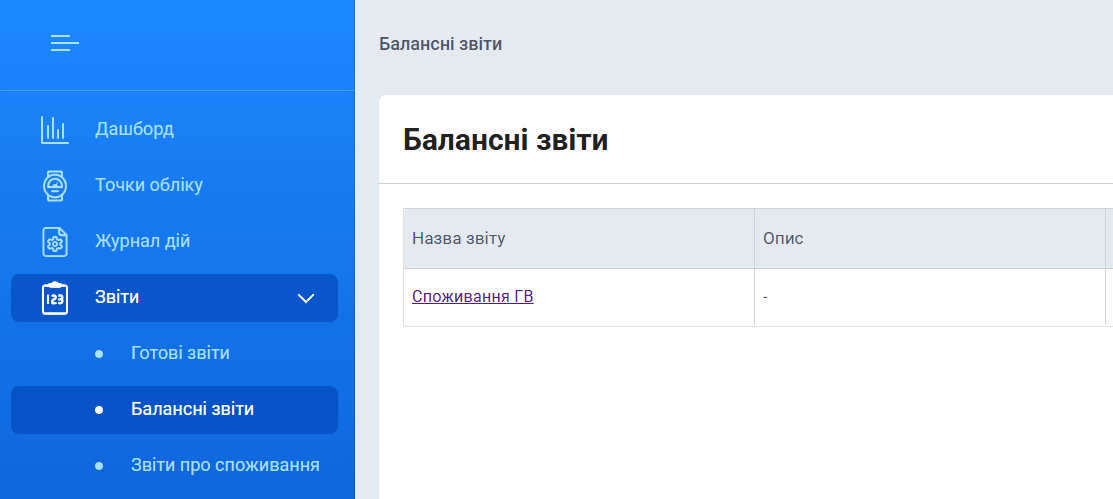Click the bullet beside Звіти про споживання

tap(98, 466)
